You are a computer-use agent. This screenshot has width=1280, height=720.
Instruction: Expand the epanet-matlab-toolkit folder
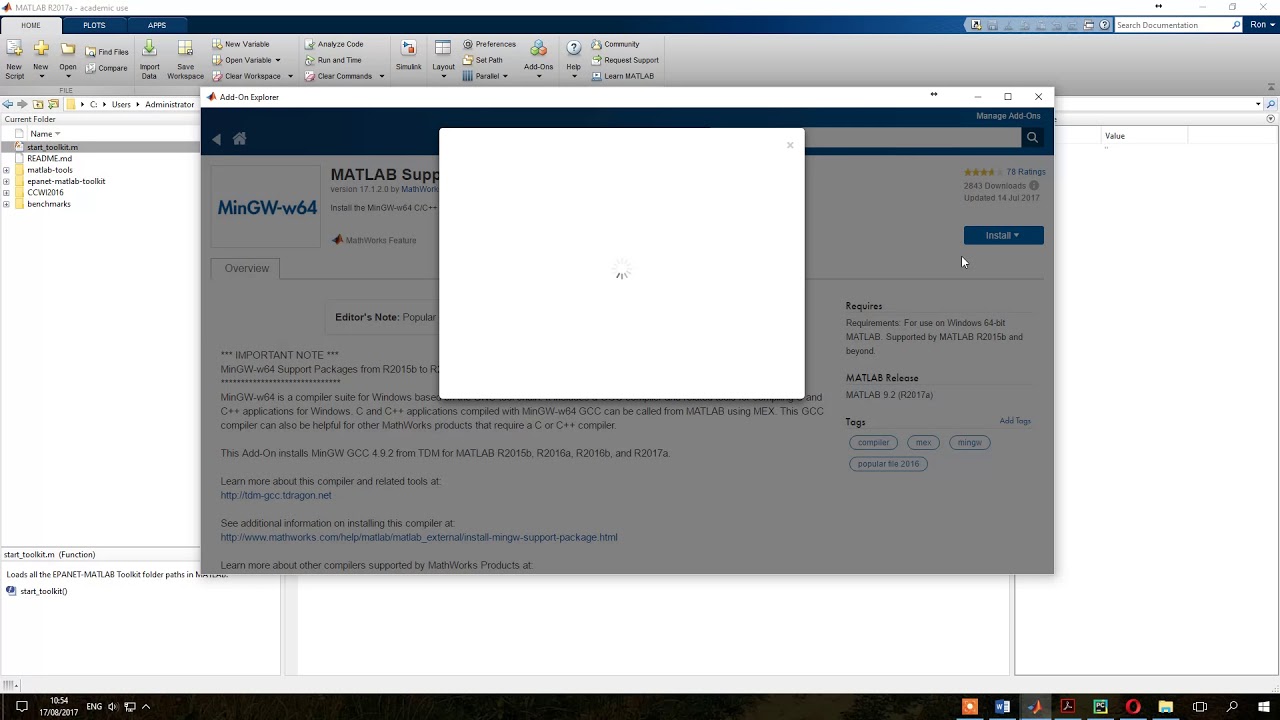pos(6,181)
